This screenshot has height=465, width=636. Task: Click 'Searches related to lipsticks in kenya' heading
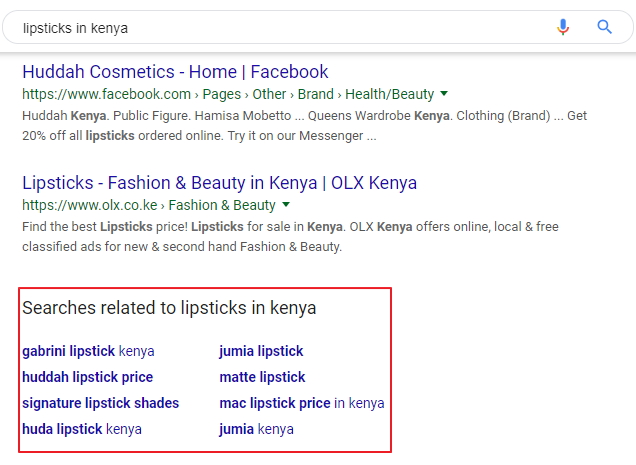pos(169,308)
